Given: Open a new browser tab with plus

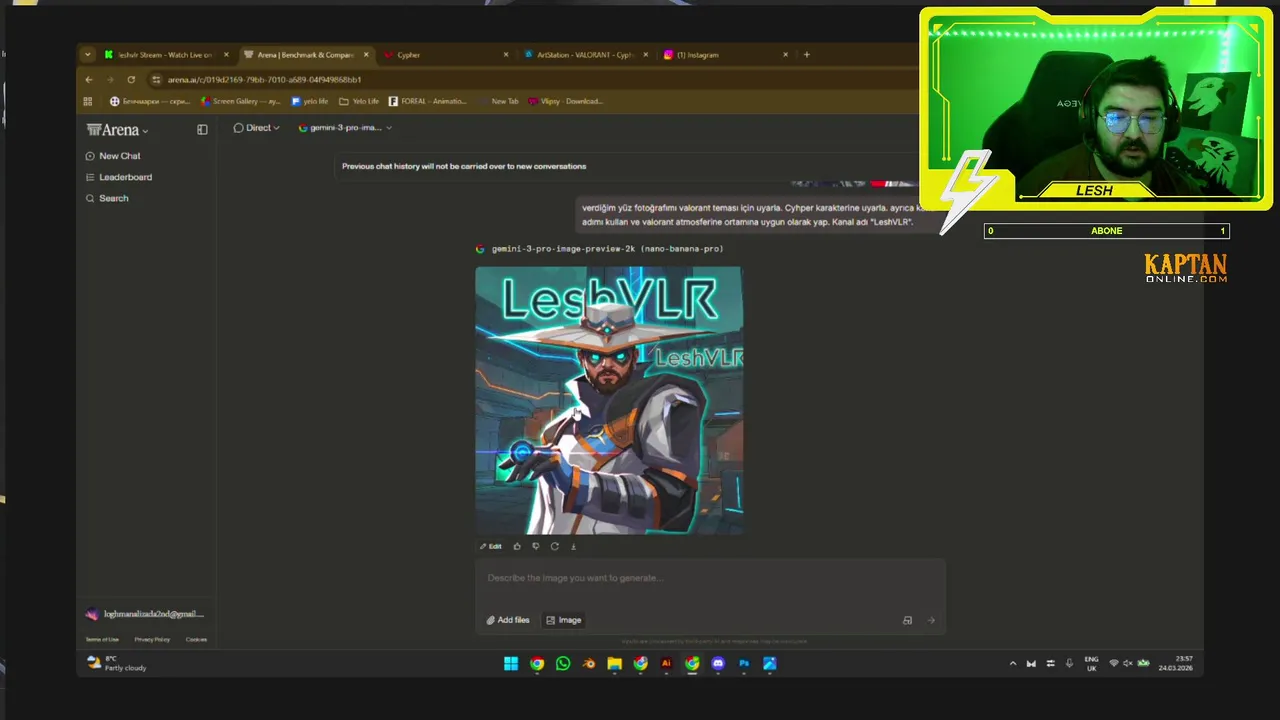Looking at the screenshot, I should [807, 55].
